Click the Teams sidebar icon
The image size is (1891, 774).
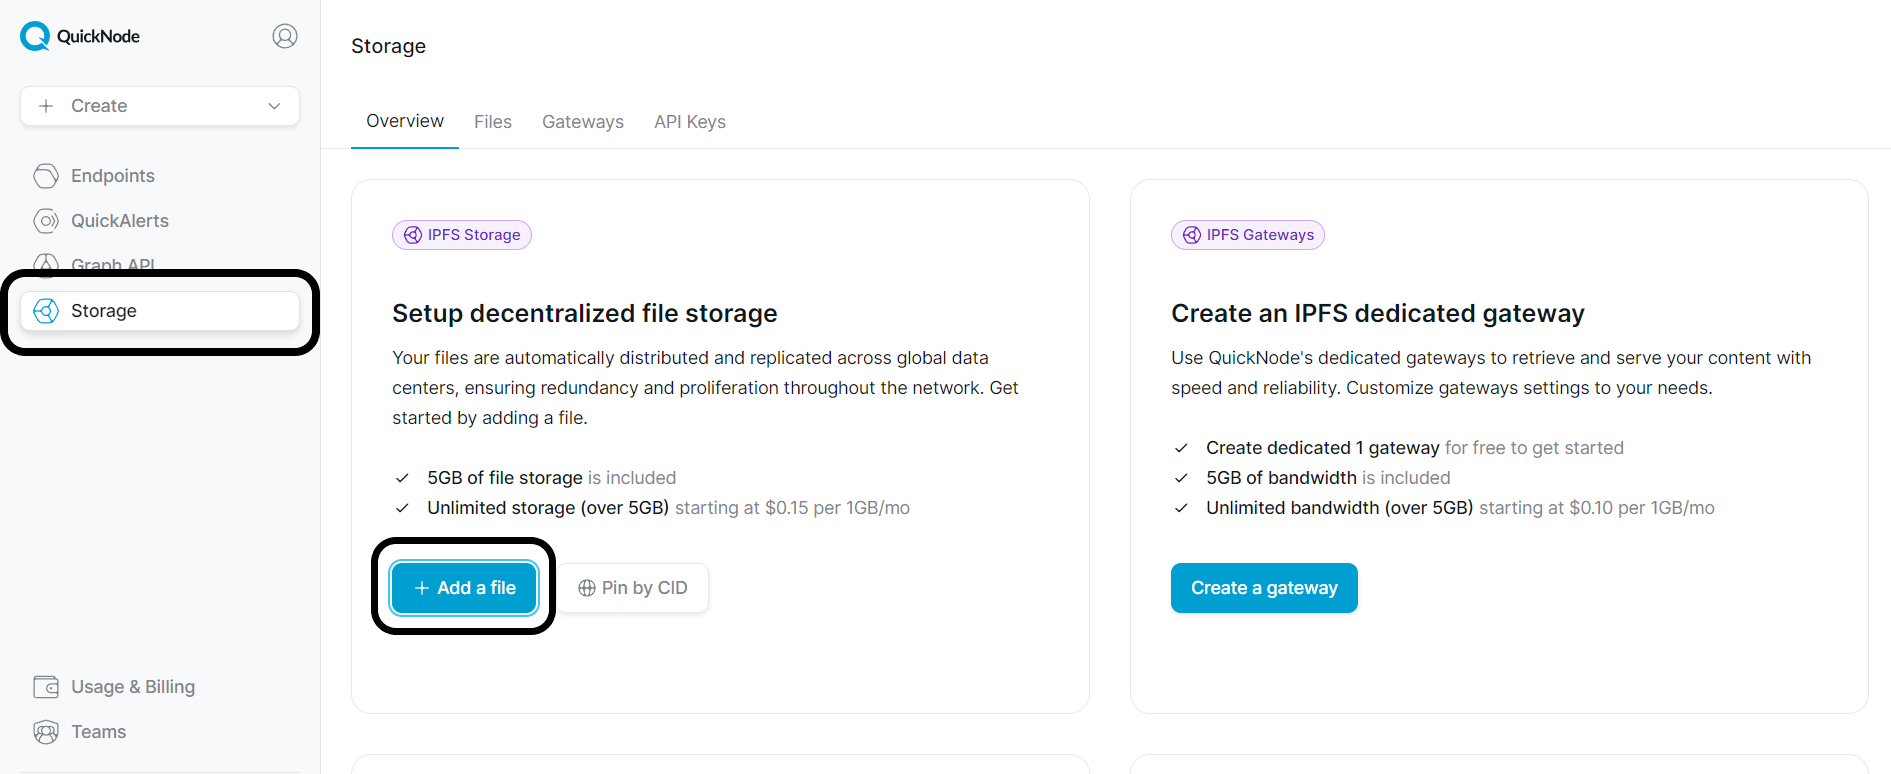46,732
